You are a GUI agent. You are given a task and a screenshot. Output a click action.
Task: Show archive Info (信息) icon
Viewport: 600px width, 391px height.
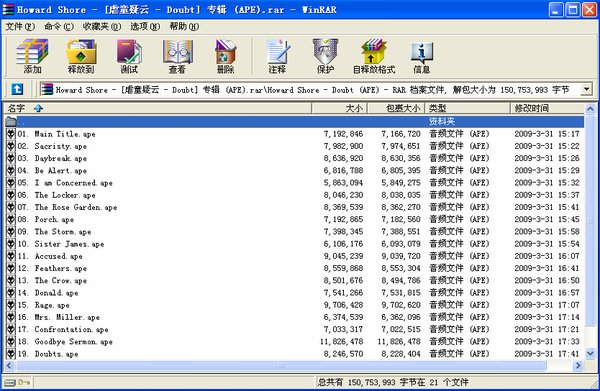pos(422,56)
